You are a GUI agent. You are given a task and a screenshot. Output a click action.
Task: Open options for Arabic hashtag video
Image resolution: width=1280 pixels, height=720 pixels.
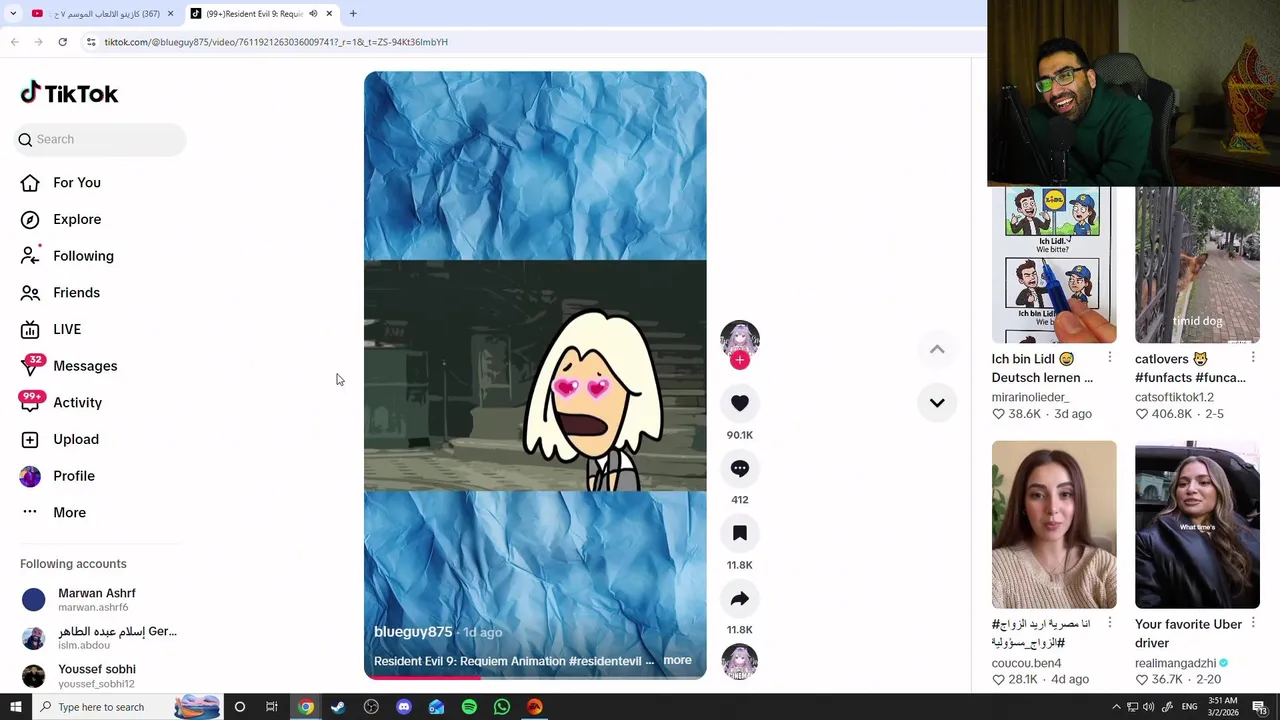click(1109, 623)
